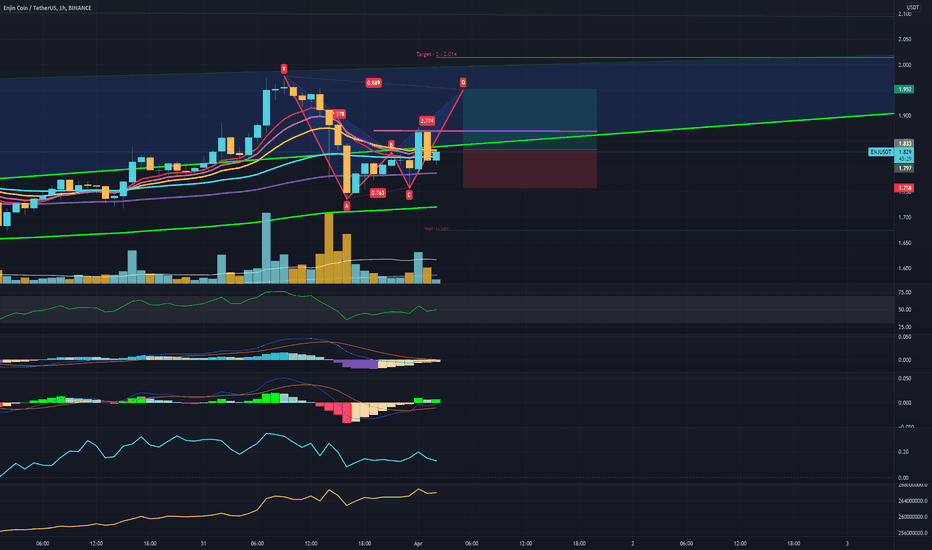Click the tallest orange volume bar

click(329, 248)
